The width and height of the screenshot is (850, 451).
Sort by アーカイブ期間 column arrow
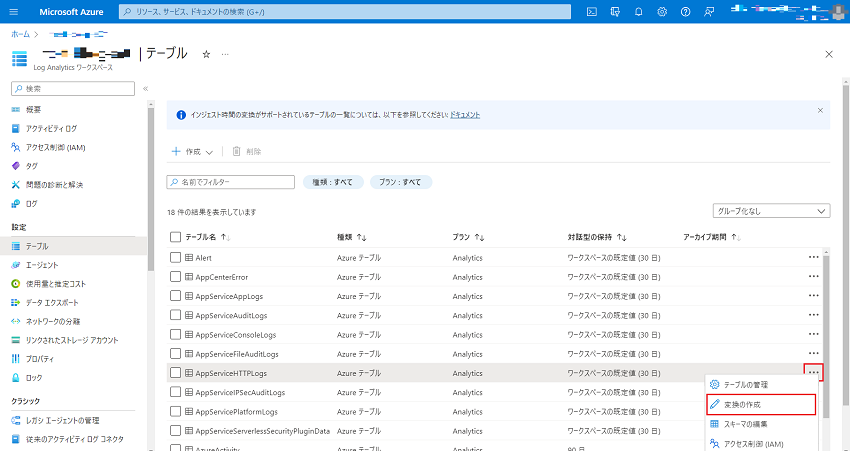[736, 237]
